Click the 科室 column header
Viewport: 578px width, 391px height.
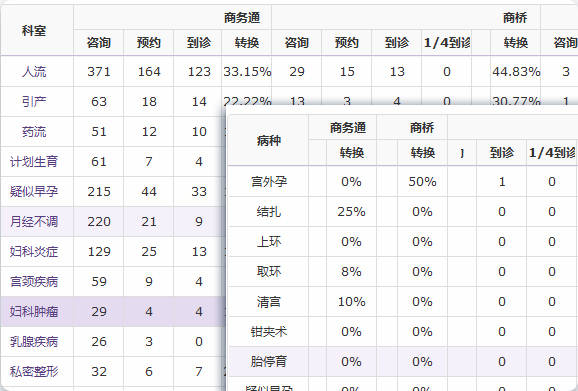coord(34,31)
